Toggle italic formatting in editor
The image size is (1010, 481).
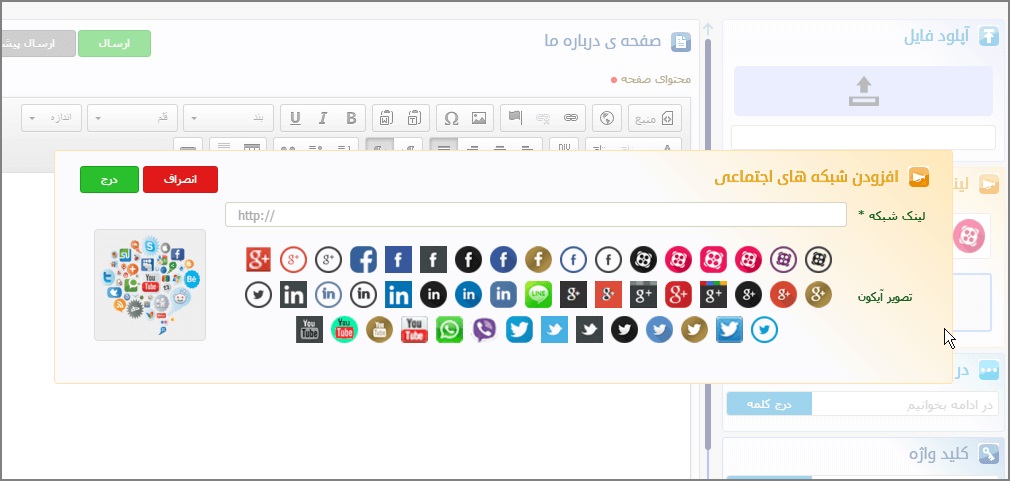(x=322, y=118)
